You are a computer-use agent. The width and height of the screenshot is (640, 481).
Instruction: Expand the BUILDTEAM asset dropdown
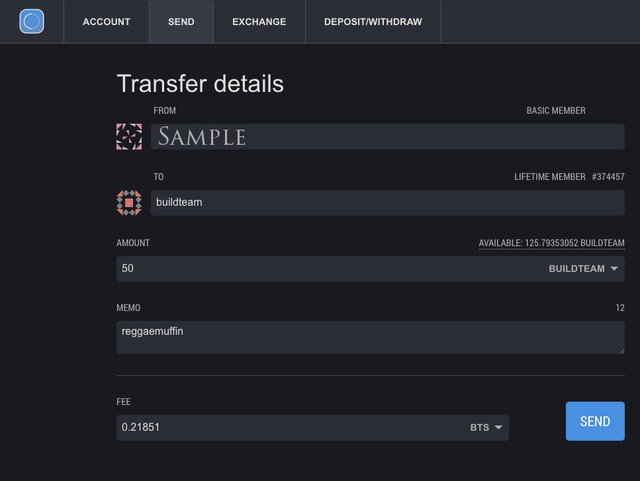[585, 269]
